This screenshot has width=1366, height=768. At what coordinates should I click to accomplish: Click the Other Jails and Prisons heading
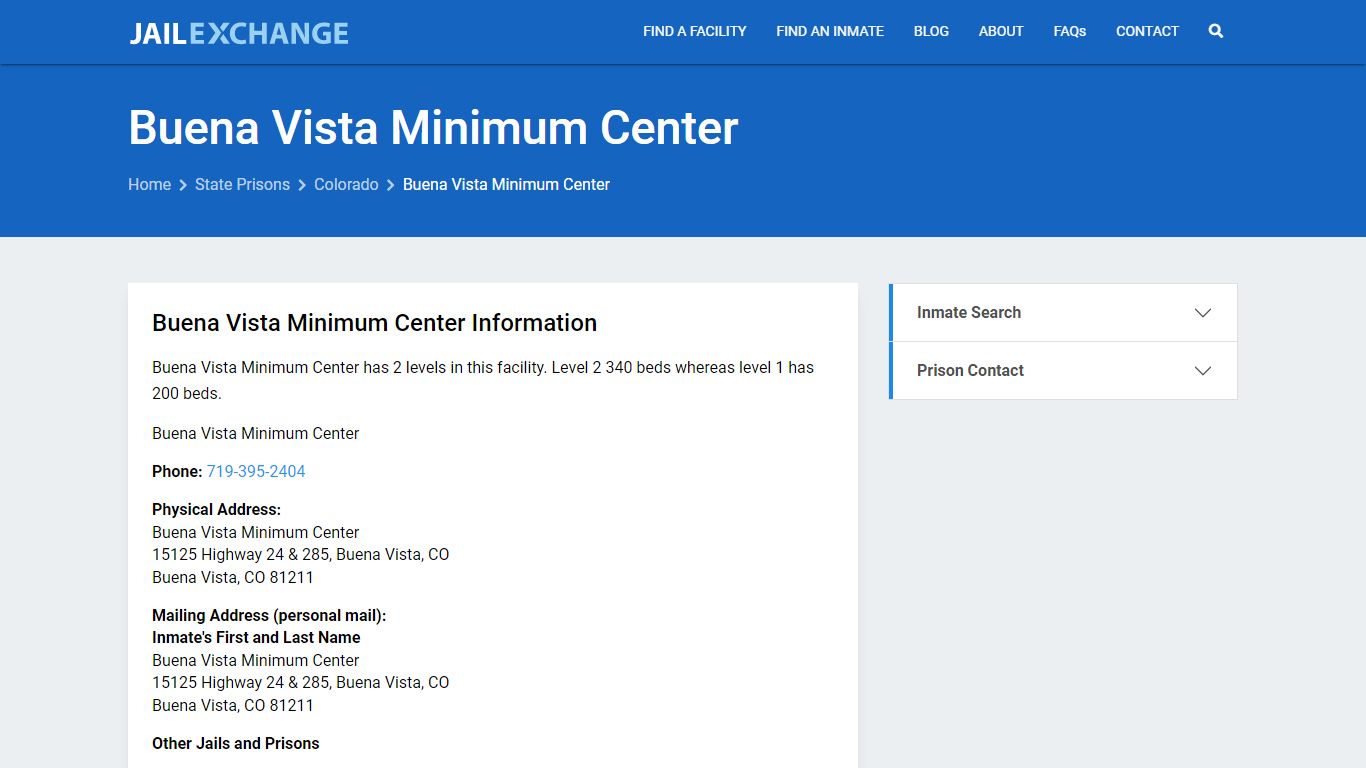point(236,743)
